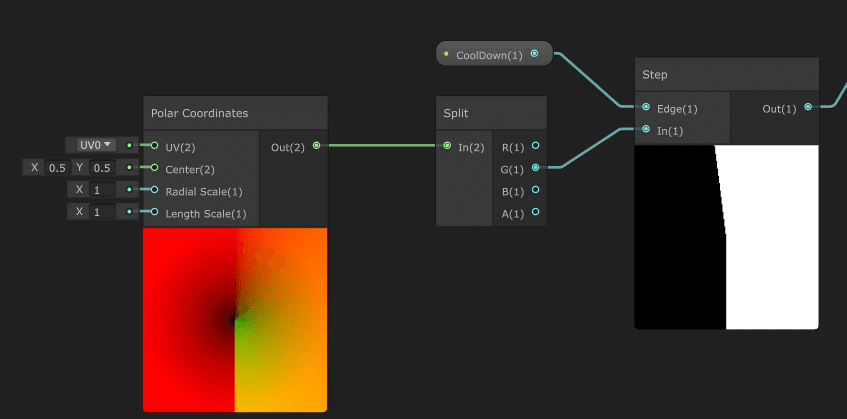This screenshot has height=419, width=847.
Task: Click the Polar Coordinates Out(2) output port
Action: [x=316, y=146]
